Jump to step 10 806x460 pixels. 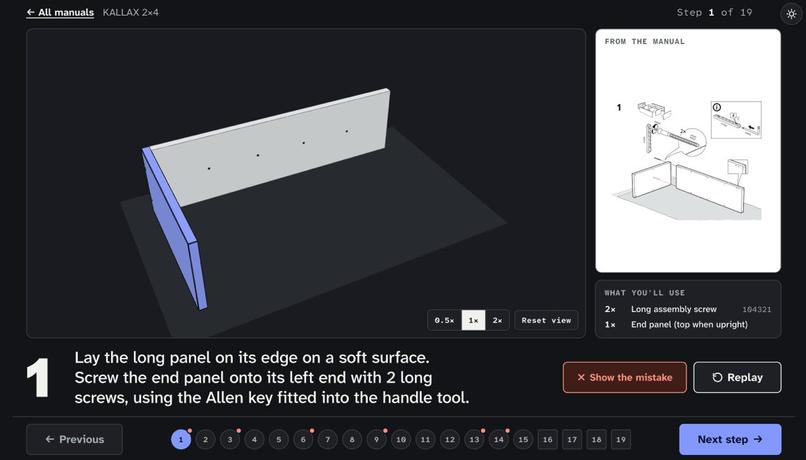click(x=401, y=439)
